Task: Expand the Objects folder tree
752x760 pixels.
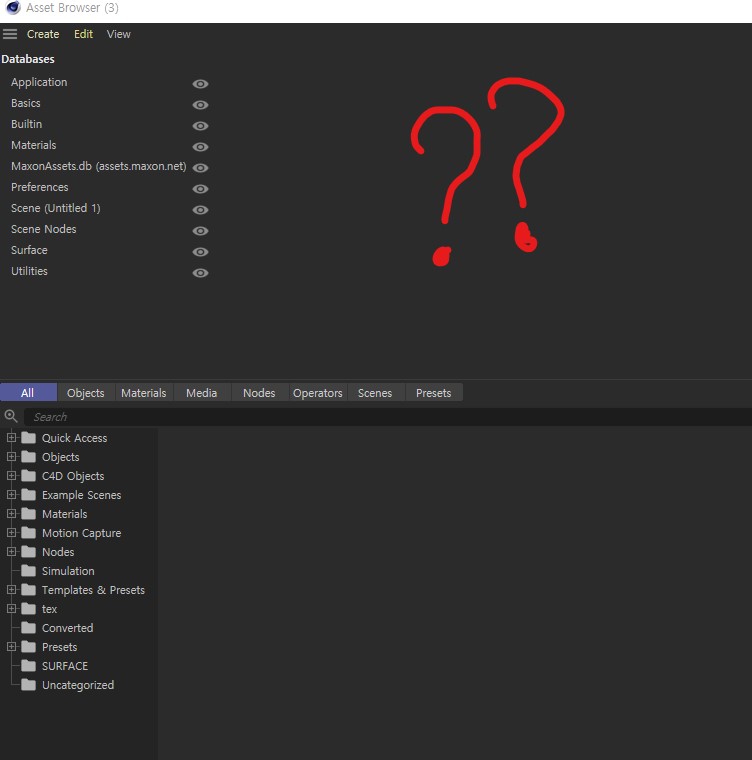Action: pyautogui.click(x=12, y=457)
